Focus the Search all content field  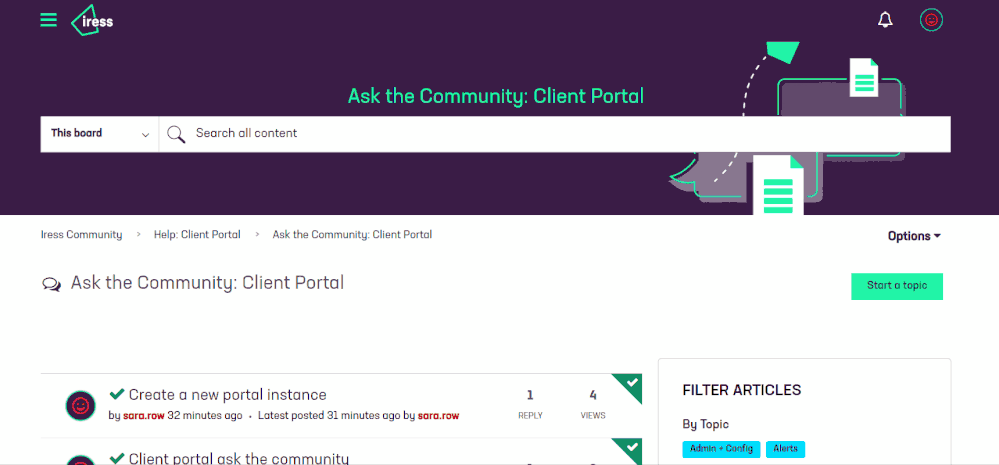click(x=554, y=134)
